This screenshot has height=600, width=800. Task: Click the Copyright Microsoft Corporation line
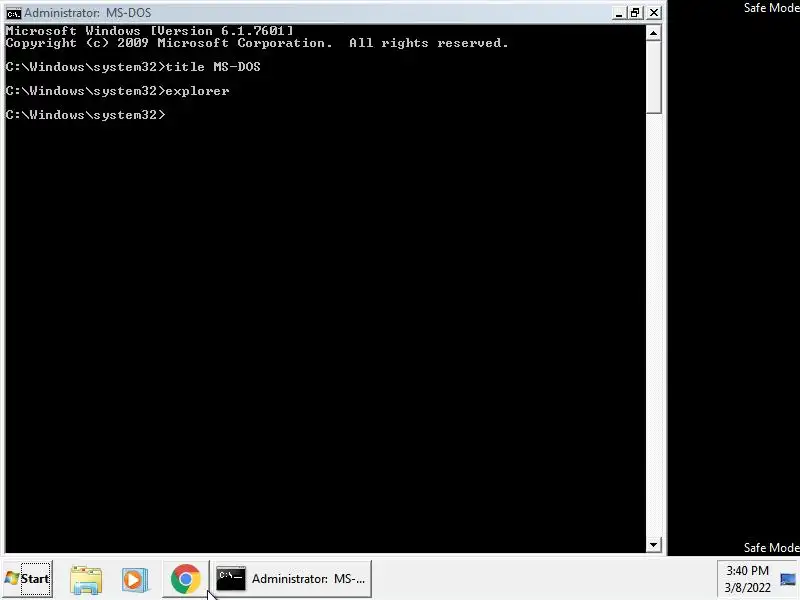[x=257, y=43]
